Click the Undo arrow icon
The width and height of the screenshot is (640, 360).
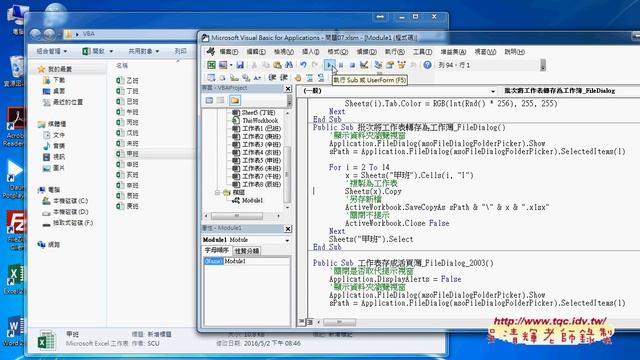pyautogui.click(x=303, y=65)
